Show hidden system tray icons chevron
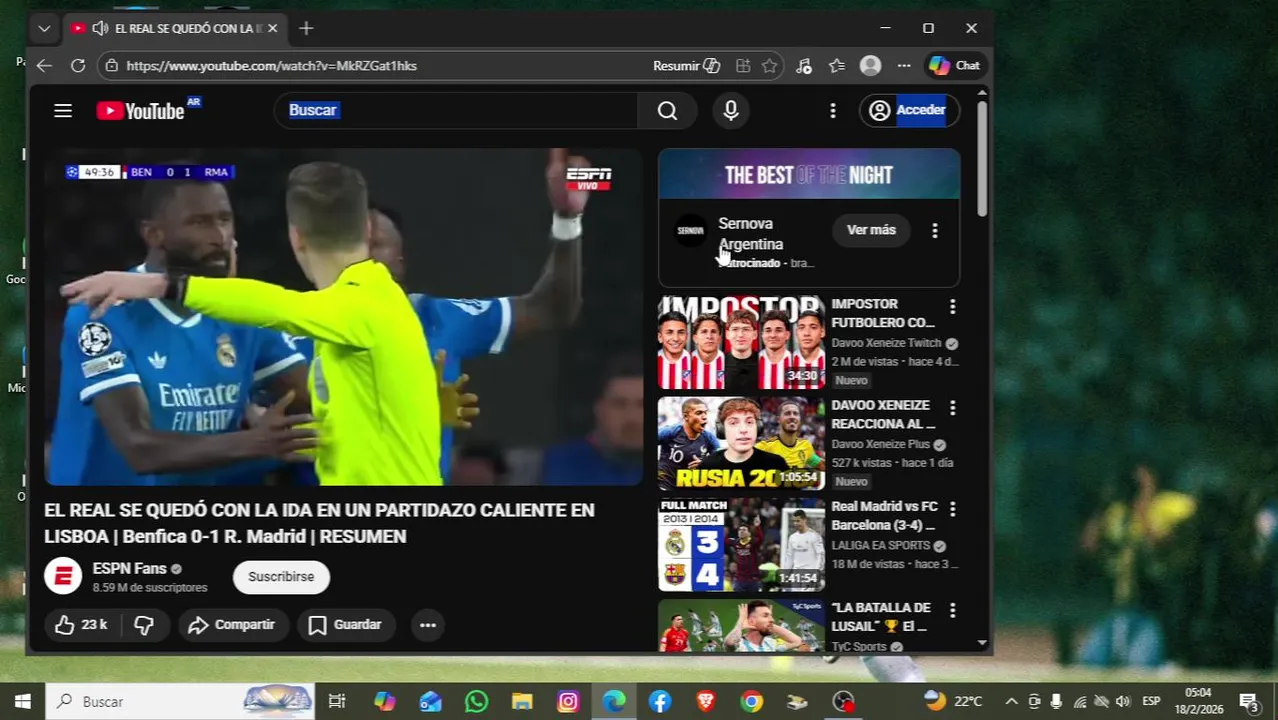This screenshot has width=1278, height=720. pyautogui.click(x=1011, y=701)
